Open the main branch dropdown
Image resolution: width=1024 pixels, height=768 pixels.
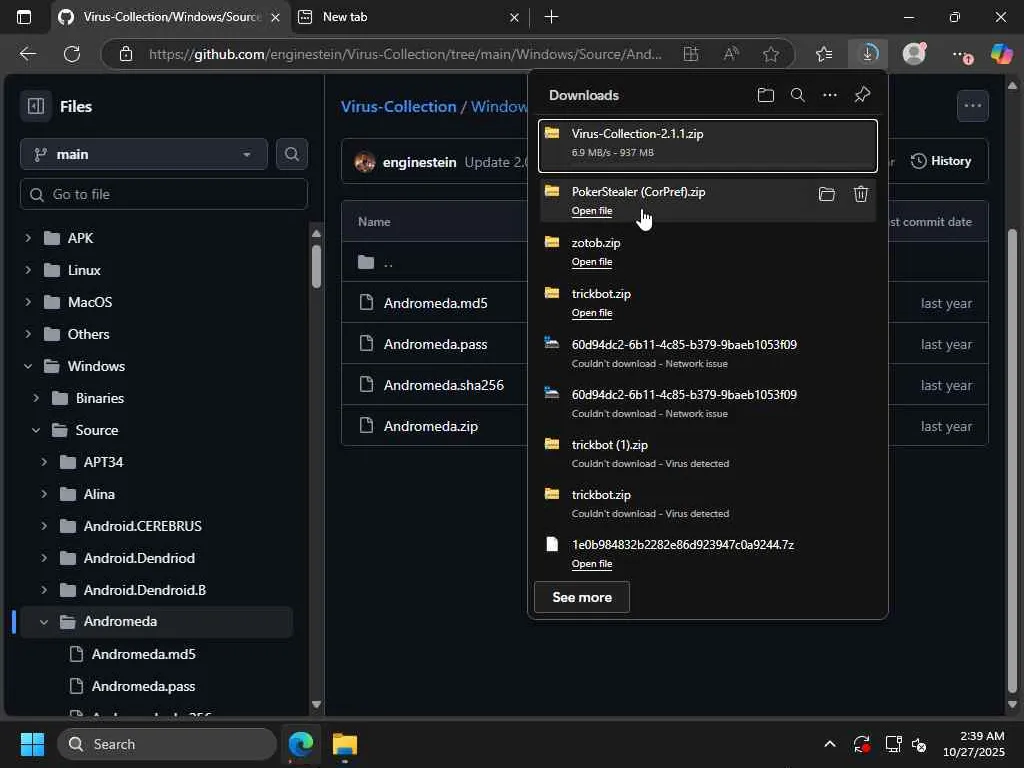(x=144, y=154)
